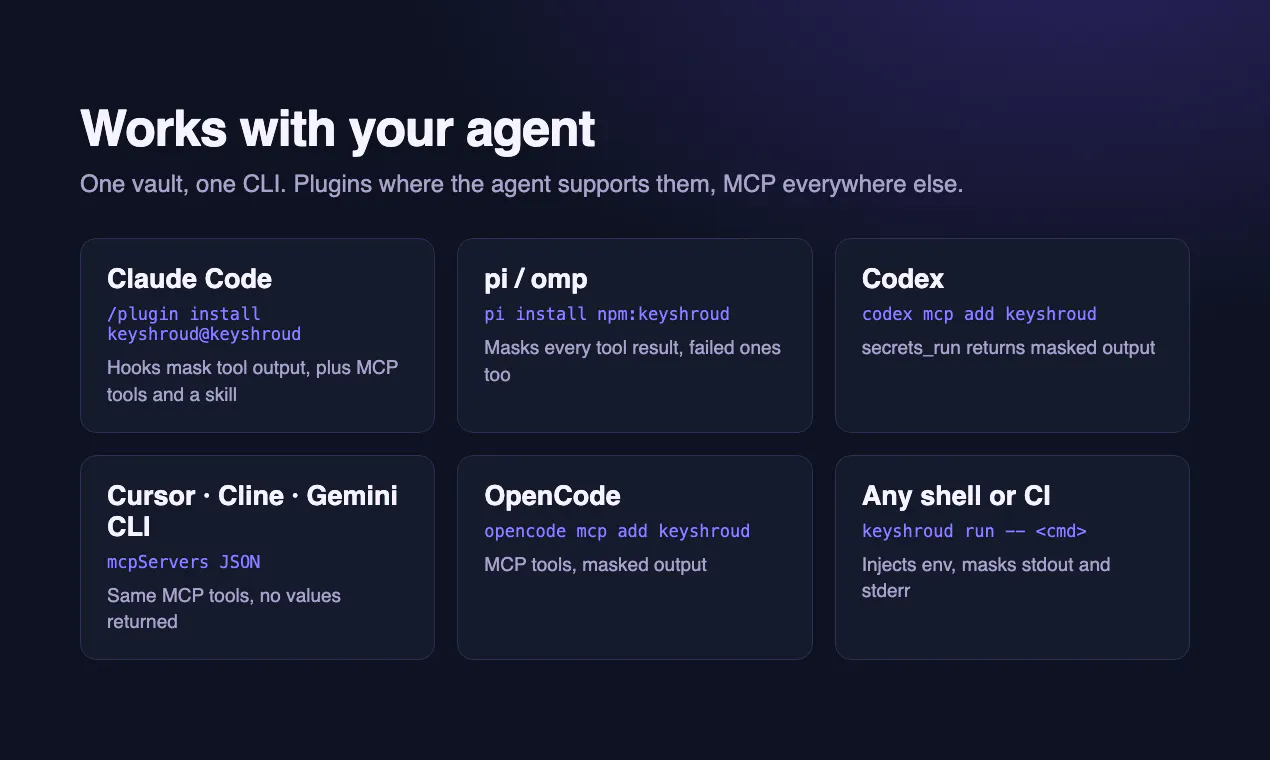Image resolution: width=1270 pixels, height=760 pixels.
Task: Select the pi install npm:keyshroud command
Action: click(x=607, y=314)
